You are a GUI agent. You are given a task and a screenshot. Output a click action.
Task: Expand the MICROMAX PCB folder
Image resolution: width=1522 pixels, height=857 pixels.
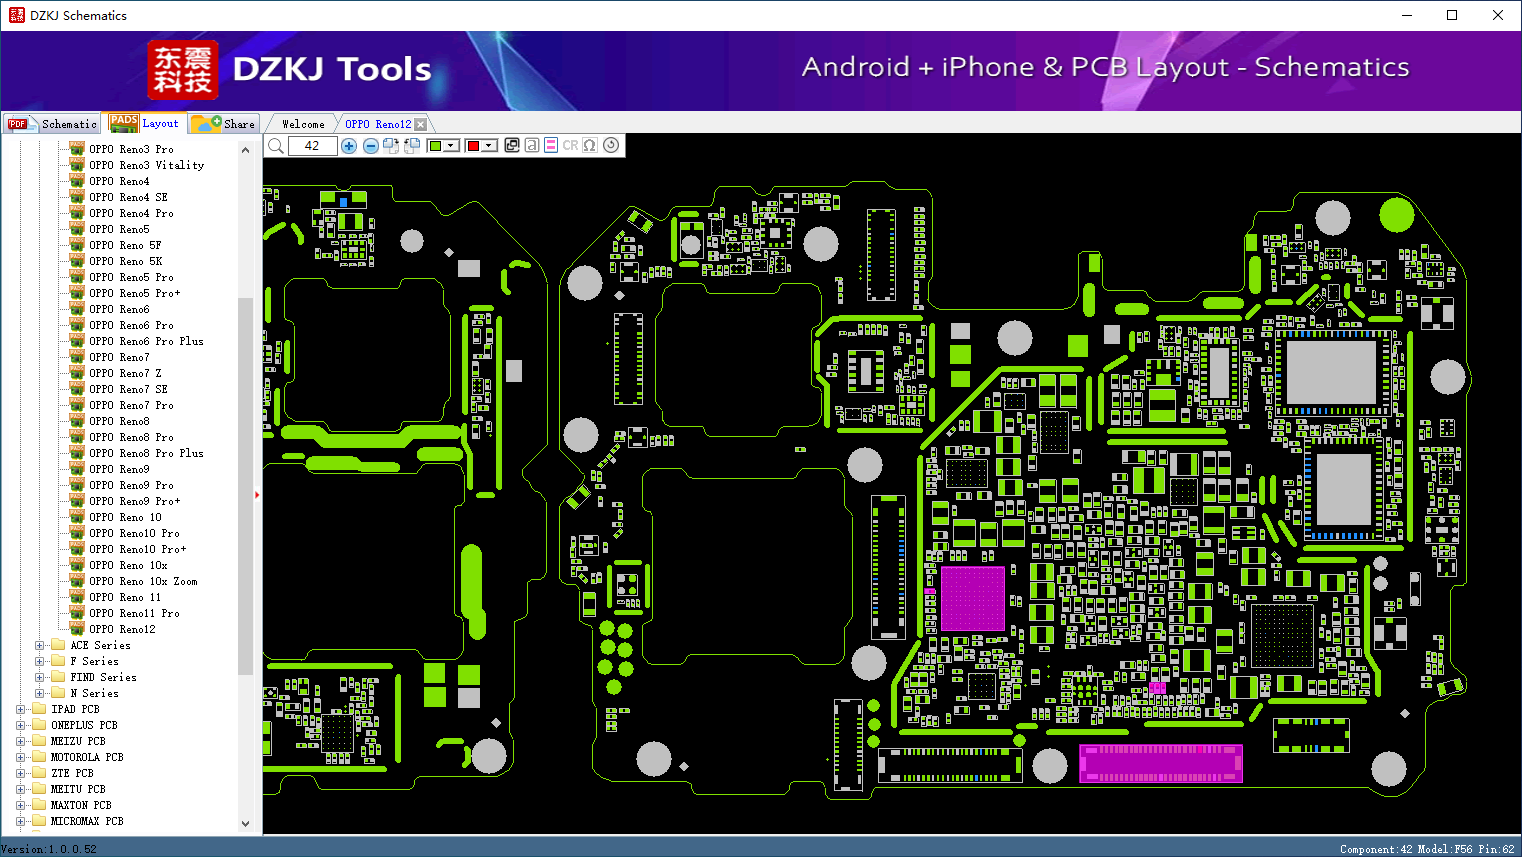point(21,821)
